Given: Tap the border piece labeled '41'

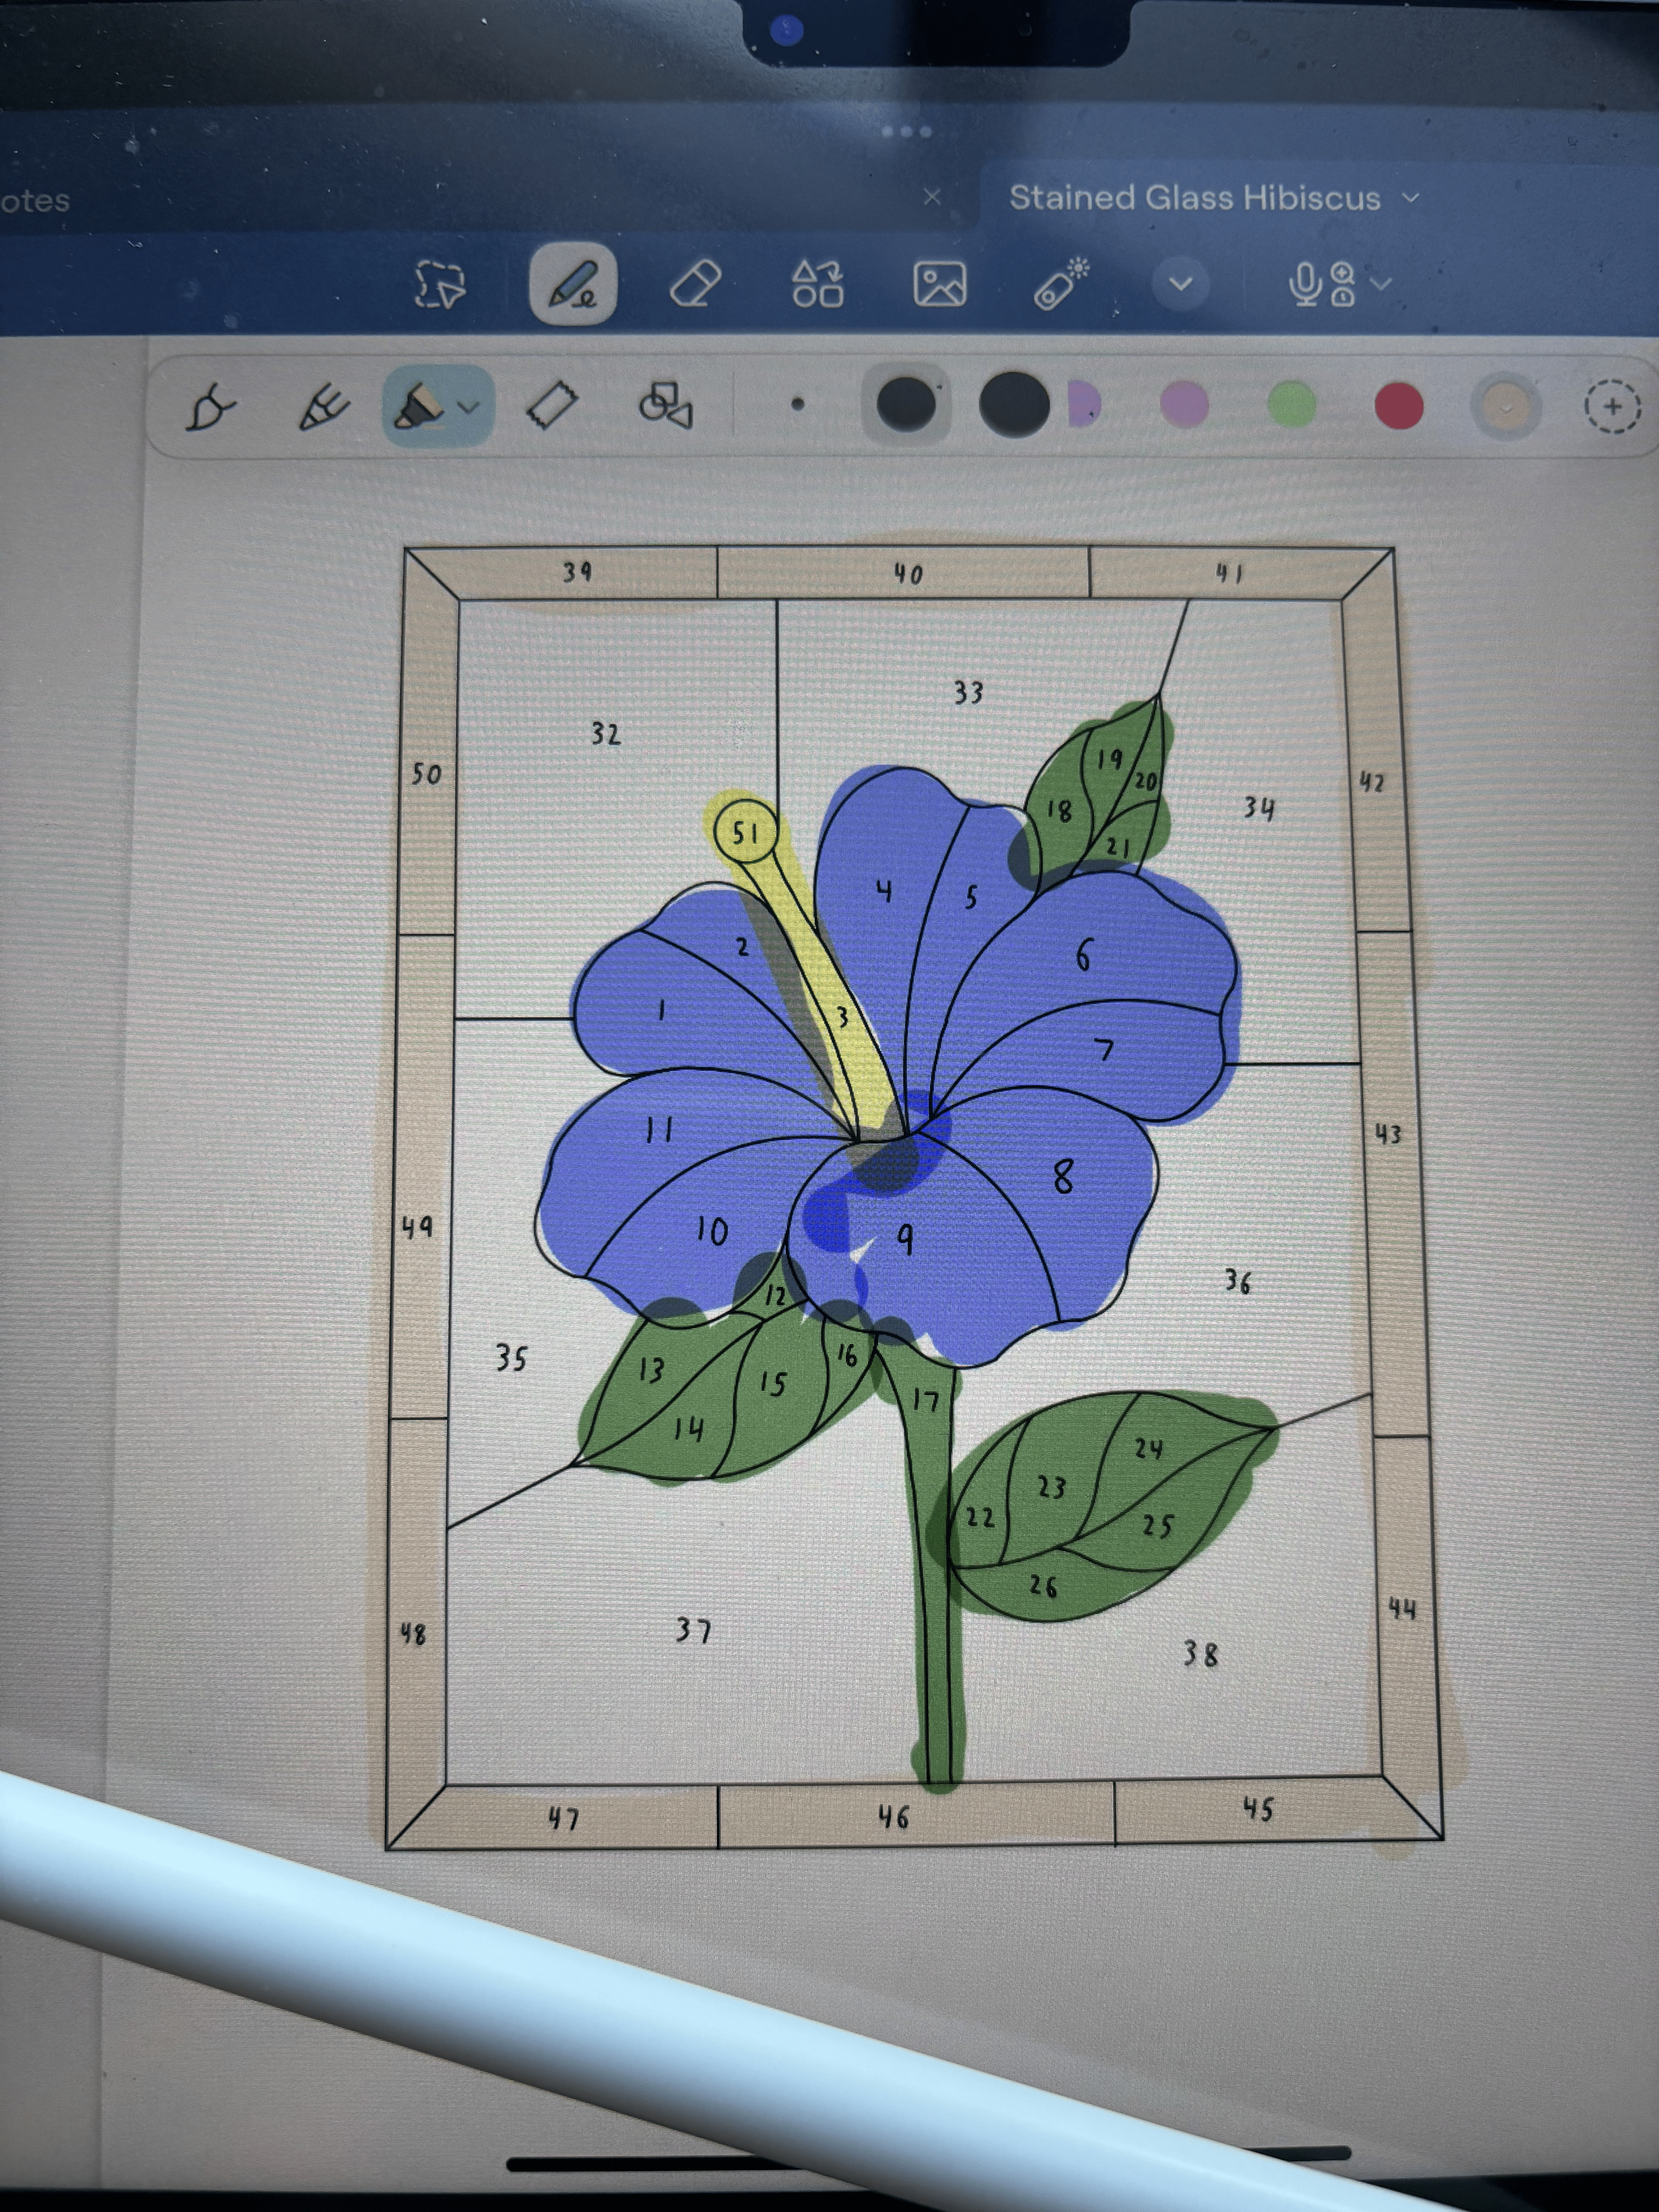Looking at the screenshot, I should tap(1229, 573).
